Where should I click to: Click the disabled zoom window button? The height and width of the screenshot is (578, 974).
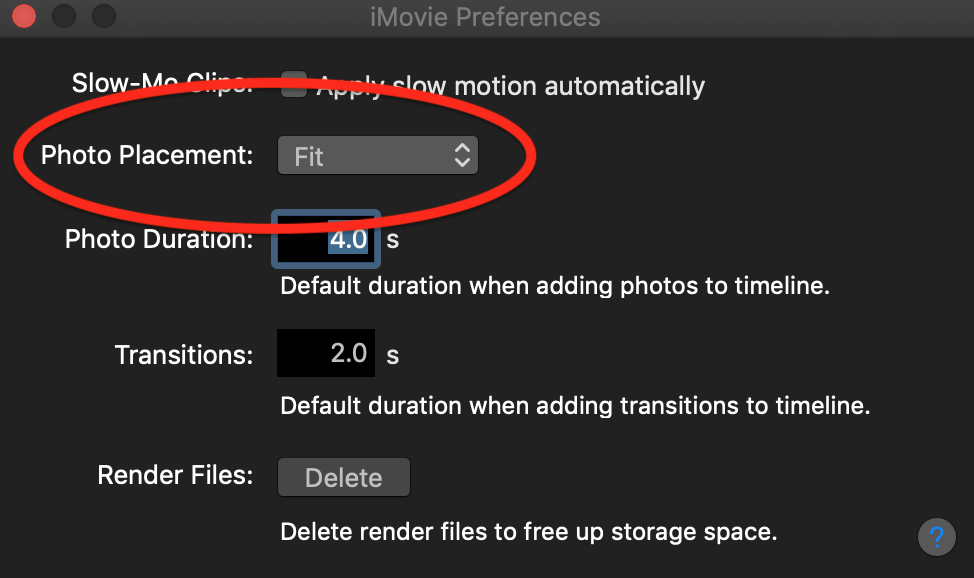(x=104, y=16)
